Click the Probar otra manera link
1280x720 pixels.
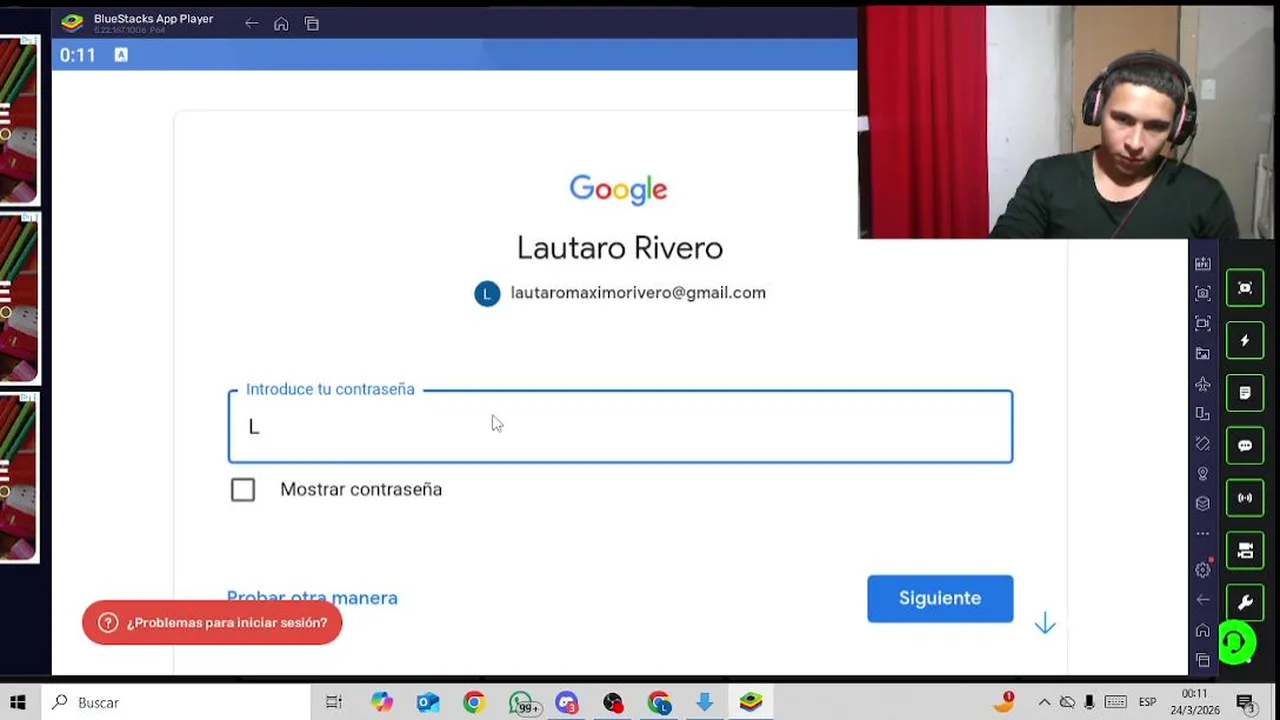312,597
